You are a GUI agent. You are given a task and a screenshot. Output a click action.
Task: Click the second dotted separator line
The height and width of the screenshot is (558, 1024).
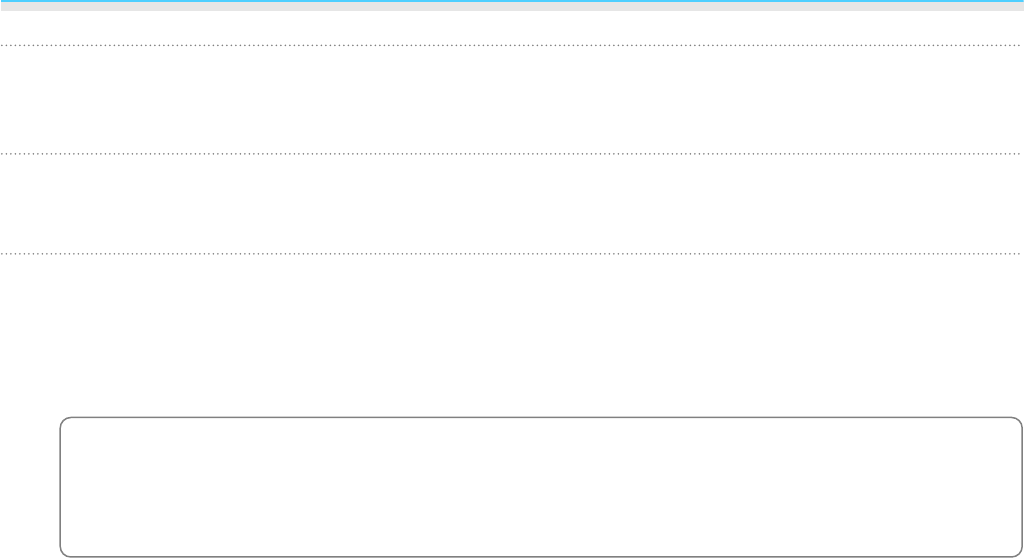(510, 154)
